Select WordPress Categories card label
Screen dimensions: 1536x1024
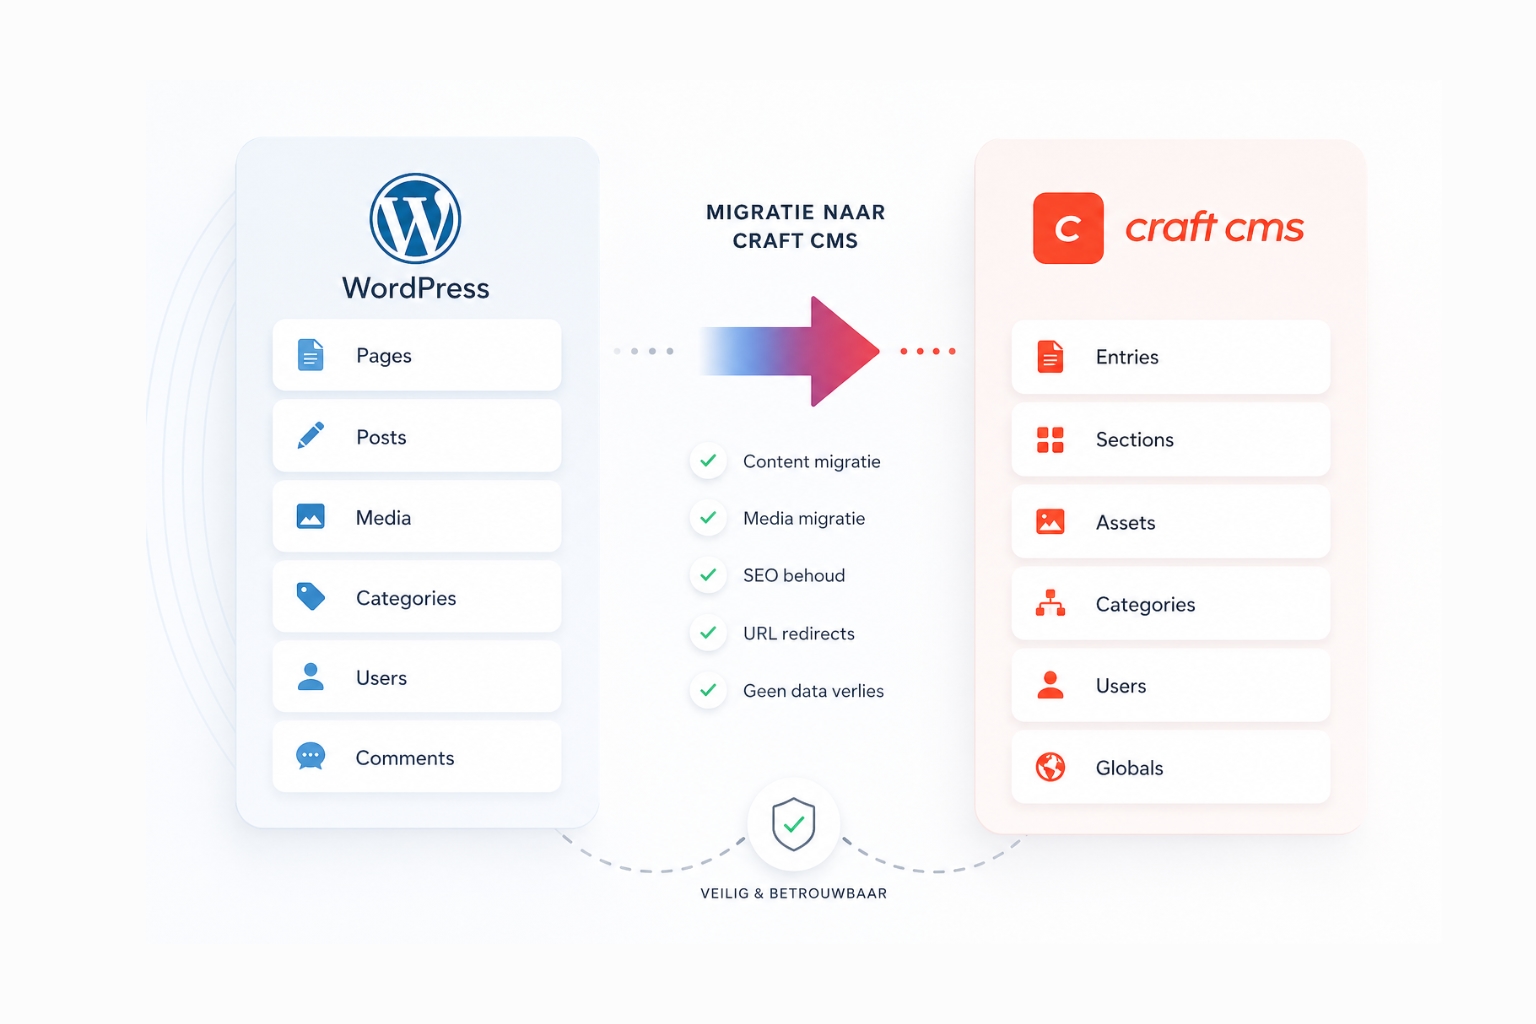[x=406, y=598]
